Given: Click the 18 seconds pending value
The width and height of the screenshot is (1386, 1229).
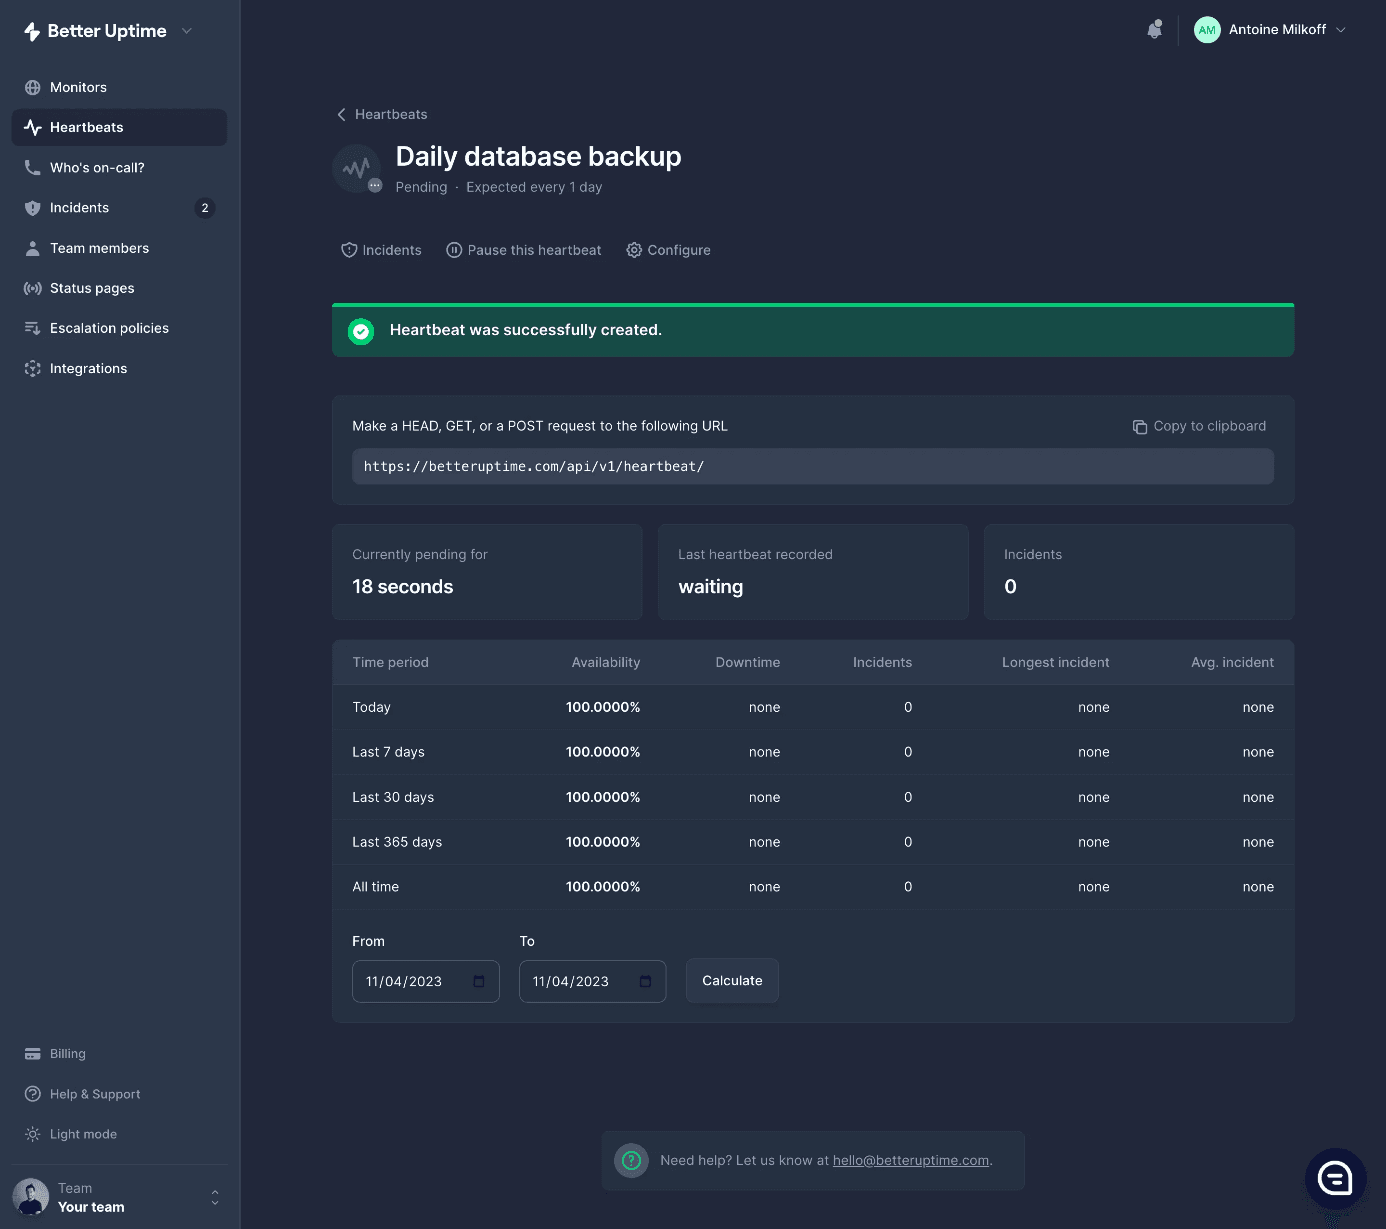Looking at the screenshot, I should click(x=403, y=588).
